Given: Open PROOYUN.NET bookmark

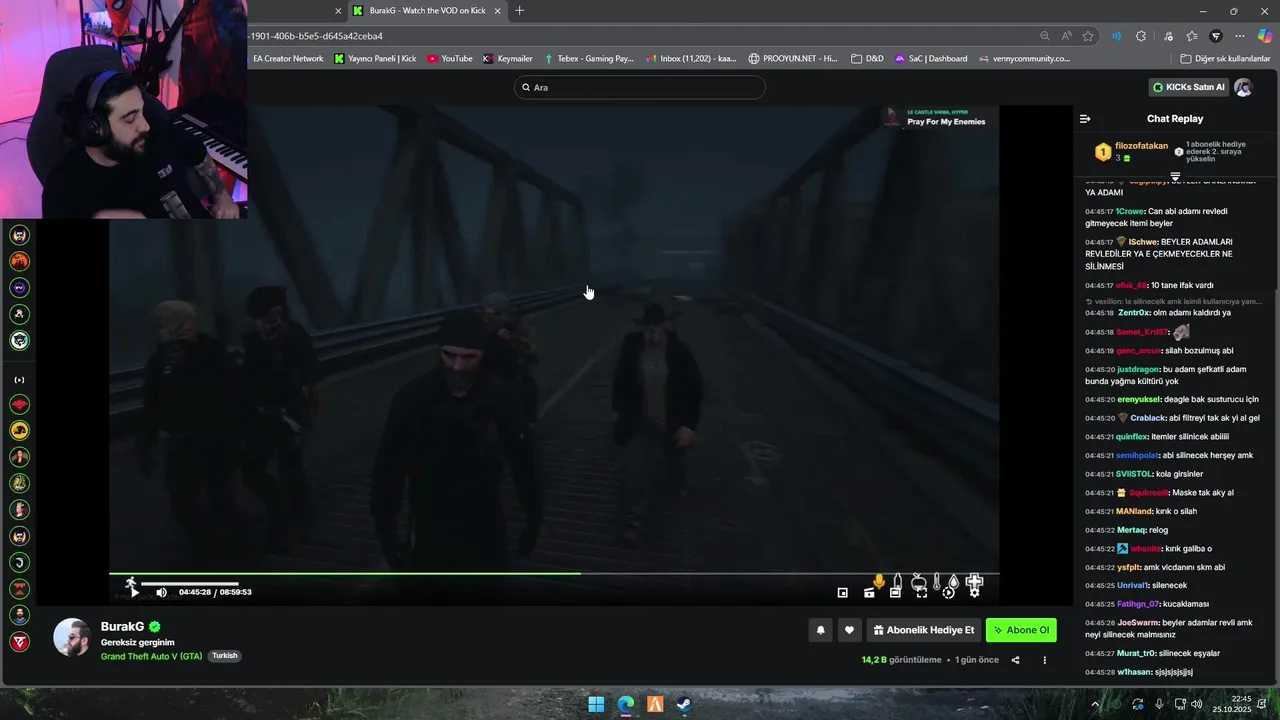Looking at the screenshot, I should pyautogui.click(x=793, y=59).
